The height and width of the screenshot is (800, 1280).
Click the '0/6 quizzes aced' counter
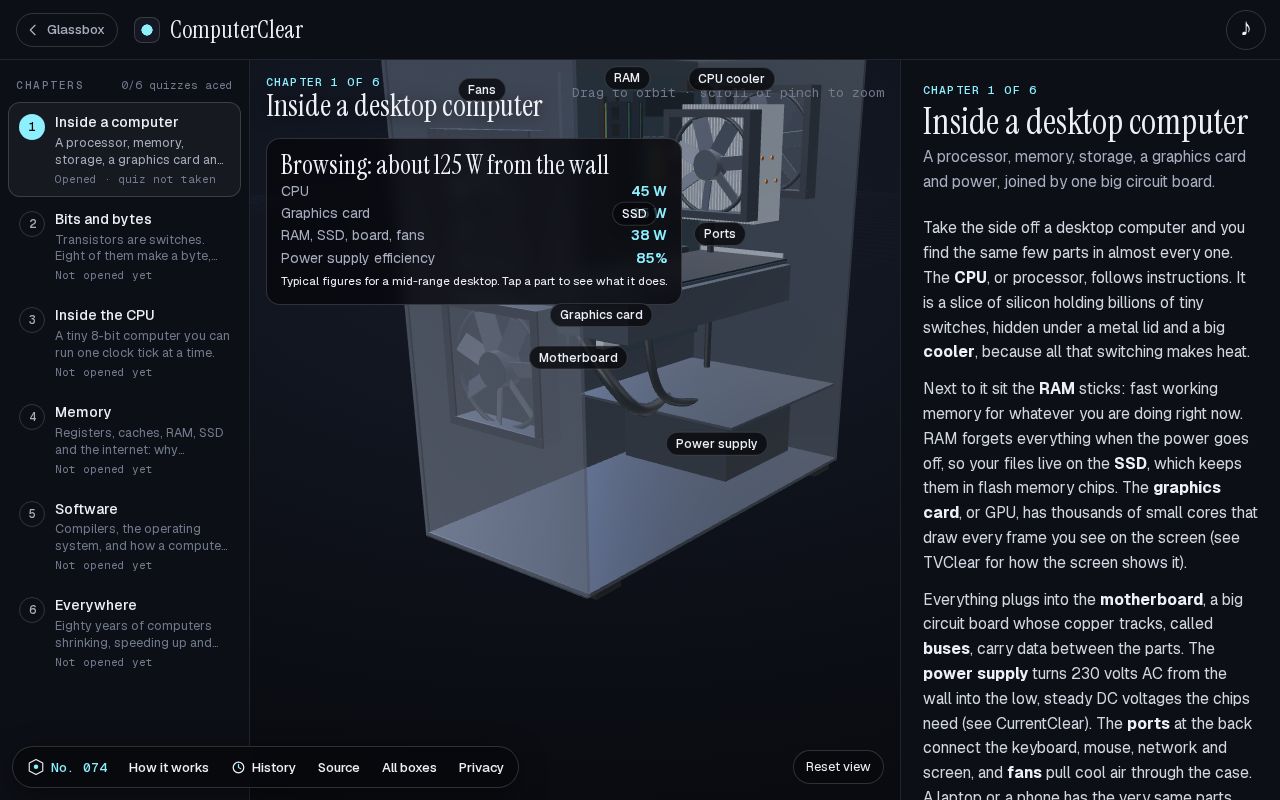177,86
